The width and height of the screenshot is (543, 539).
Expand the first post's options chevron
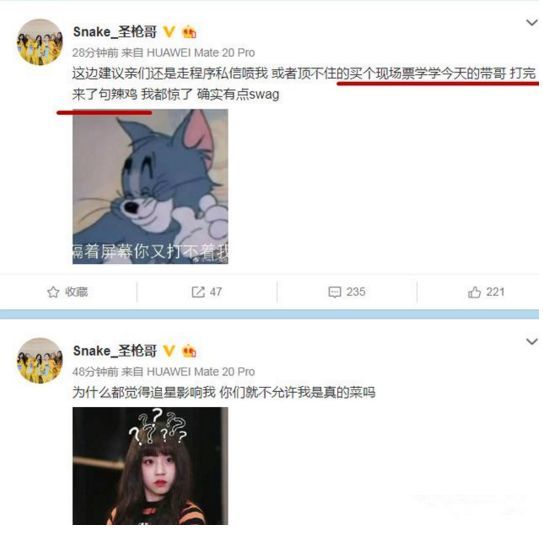(x=532, y=23)
